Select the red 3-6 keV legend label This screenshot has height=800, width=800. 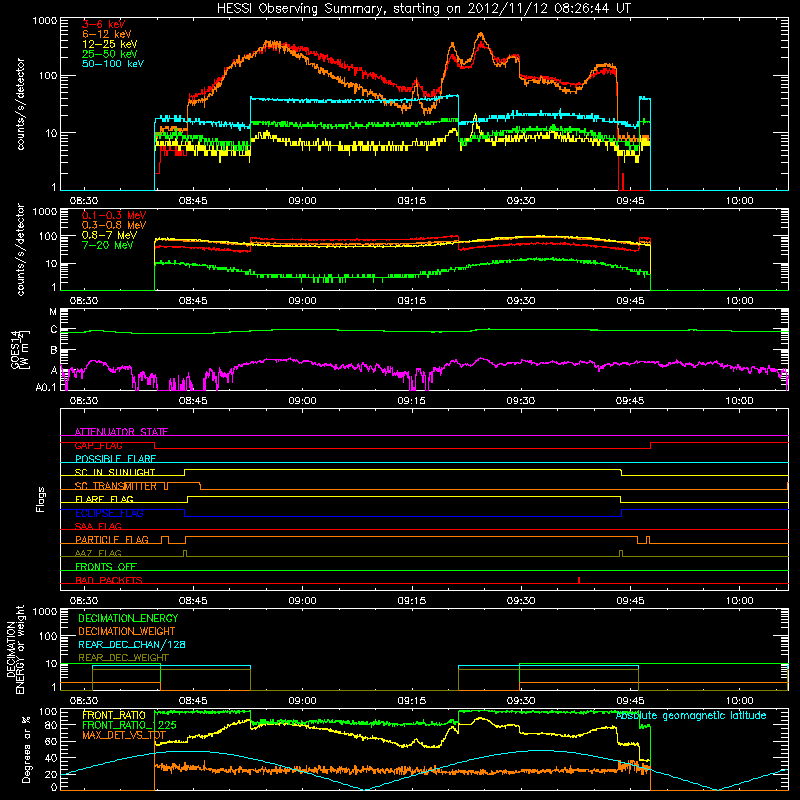click(x=104, y=24)
